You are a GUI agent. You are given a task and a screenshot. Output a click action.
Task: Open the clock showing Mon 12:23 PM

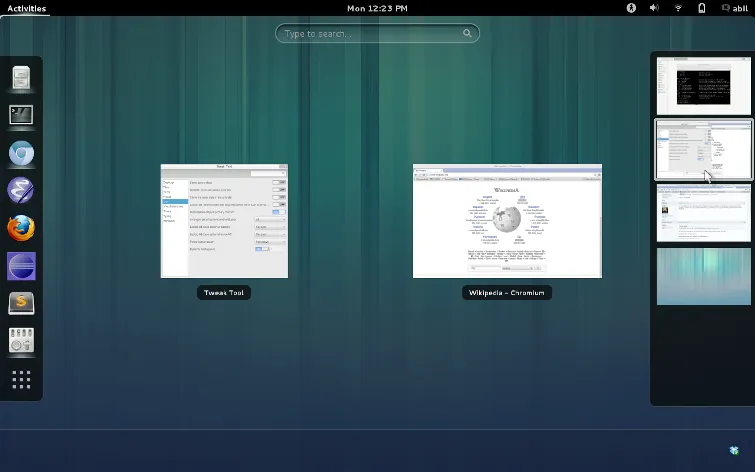tap(377, 8)
